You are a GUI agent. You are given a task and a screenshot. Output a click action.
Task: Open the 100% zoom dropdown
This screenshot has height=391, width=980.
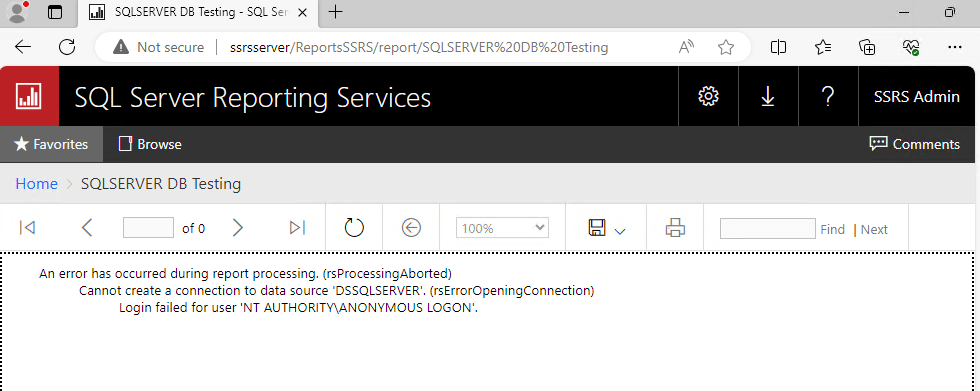[502, 228]
